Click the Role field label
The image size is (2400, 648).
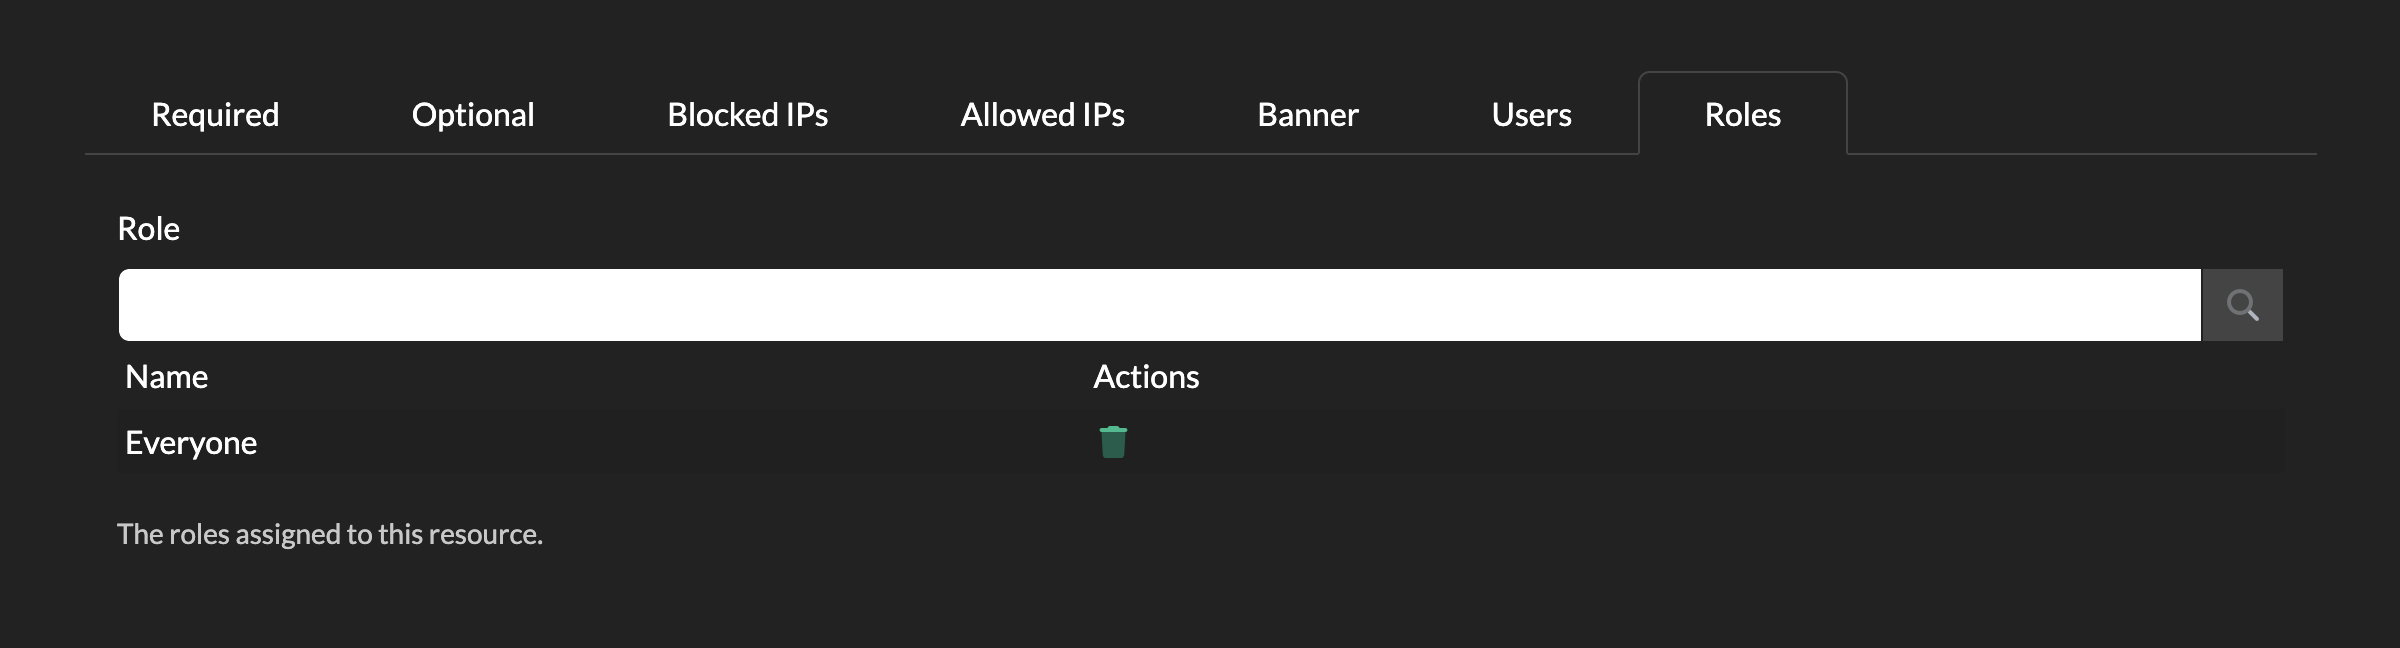coord(149,229)
